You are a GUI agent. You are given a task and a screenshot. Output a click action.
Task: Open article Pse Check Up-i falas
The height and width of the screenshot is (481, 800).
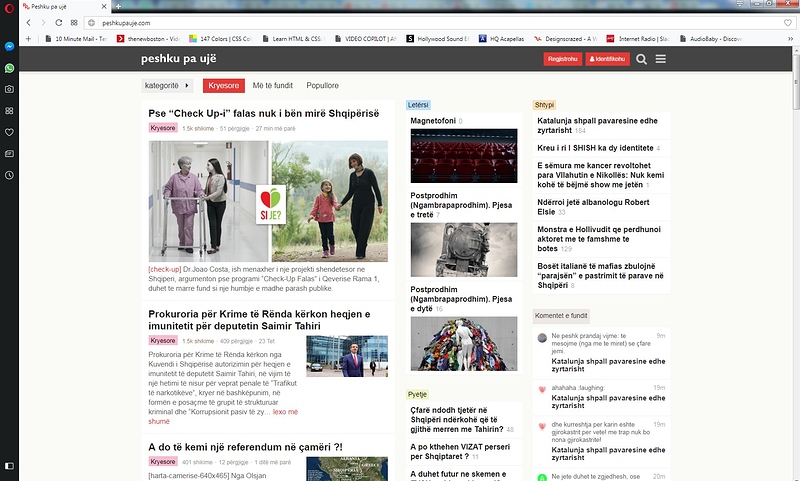264,113
